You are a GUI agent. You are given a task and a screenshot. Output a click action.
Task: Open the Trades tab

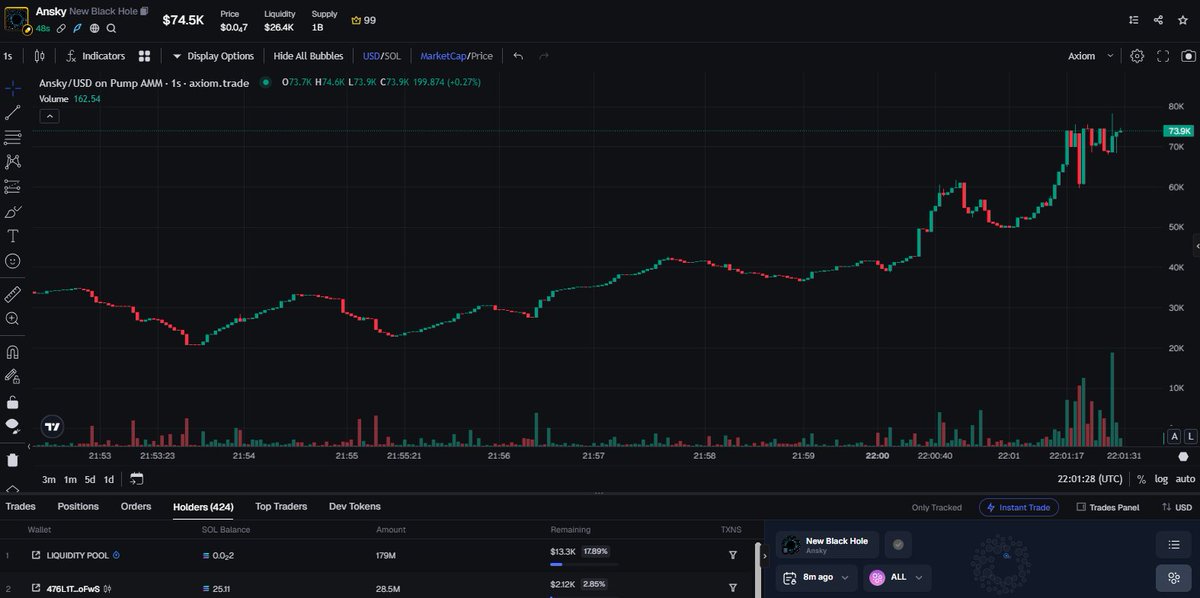point(20,507)
